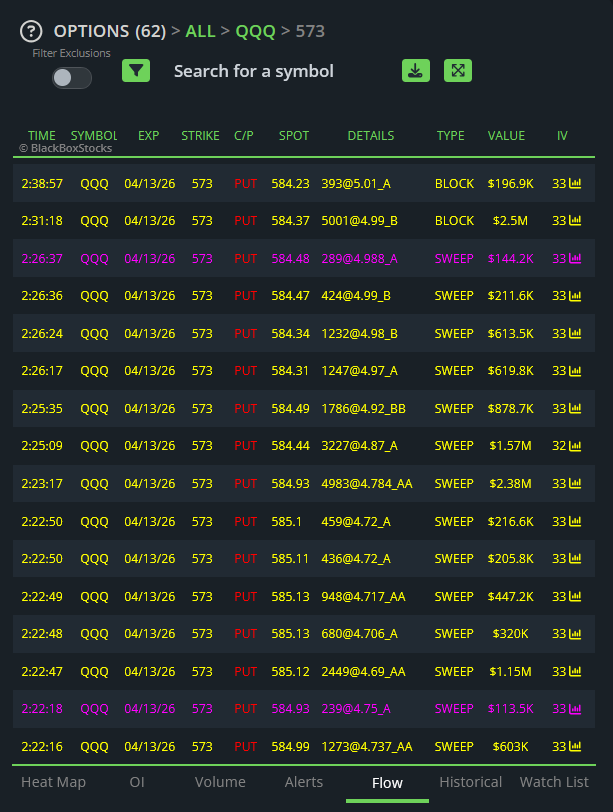Sort by the IV column header
The height and width of the screenshot is (812, 613).
pyautogui.click(x=562, y=136)
